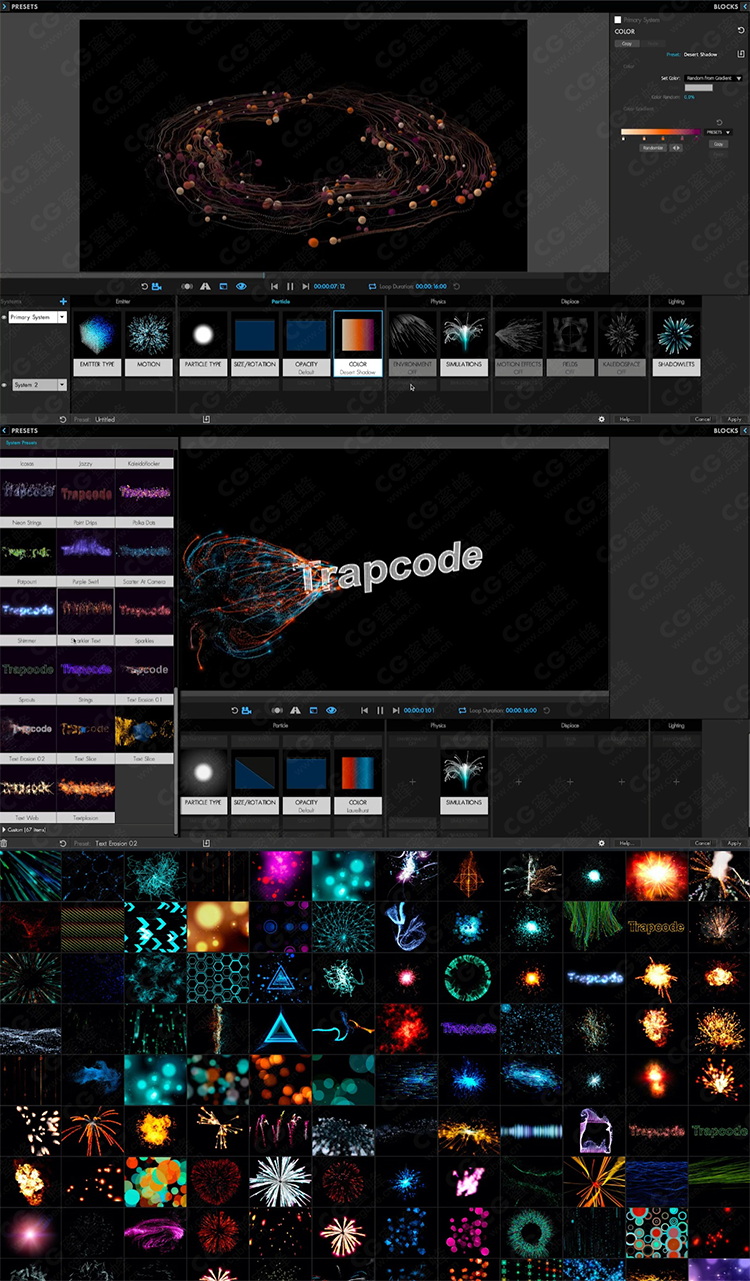Screen dimensions: 750x1281
Task: Toggle the Primary System color checkbox
Action: click(x=618, y=19)
